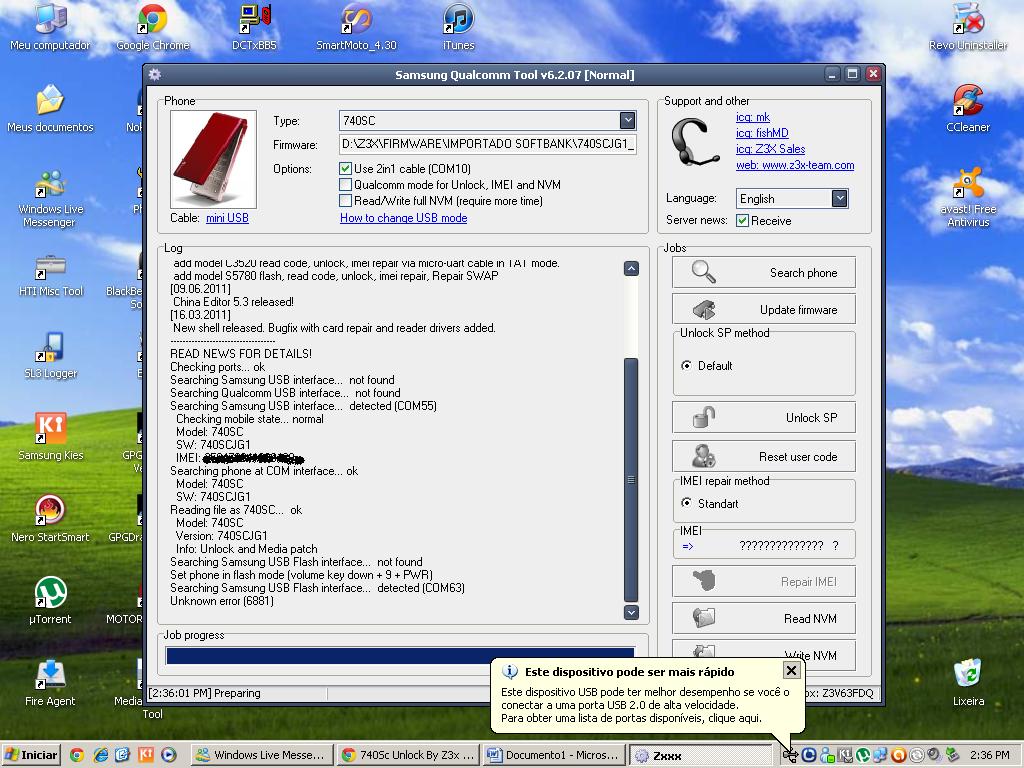
Task: Expand the Language dropdown set to English
Action: tap(839, 199)
